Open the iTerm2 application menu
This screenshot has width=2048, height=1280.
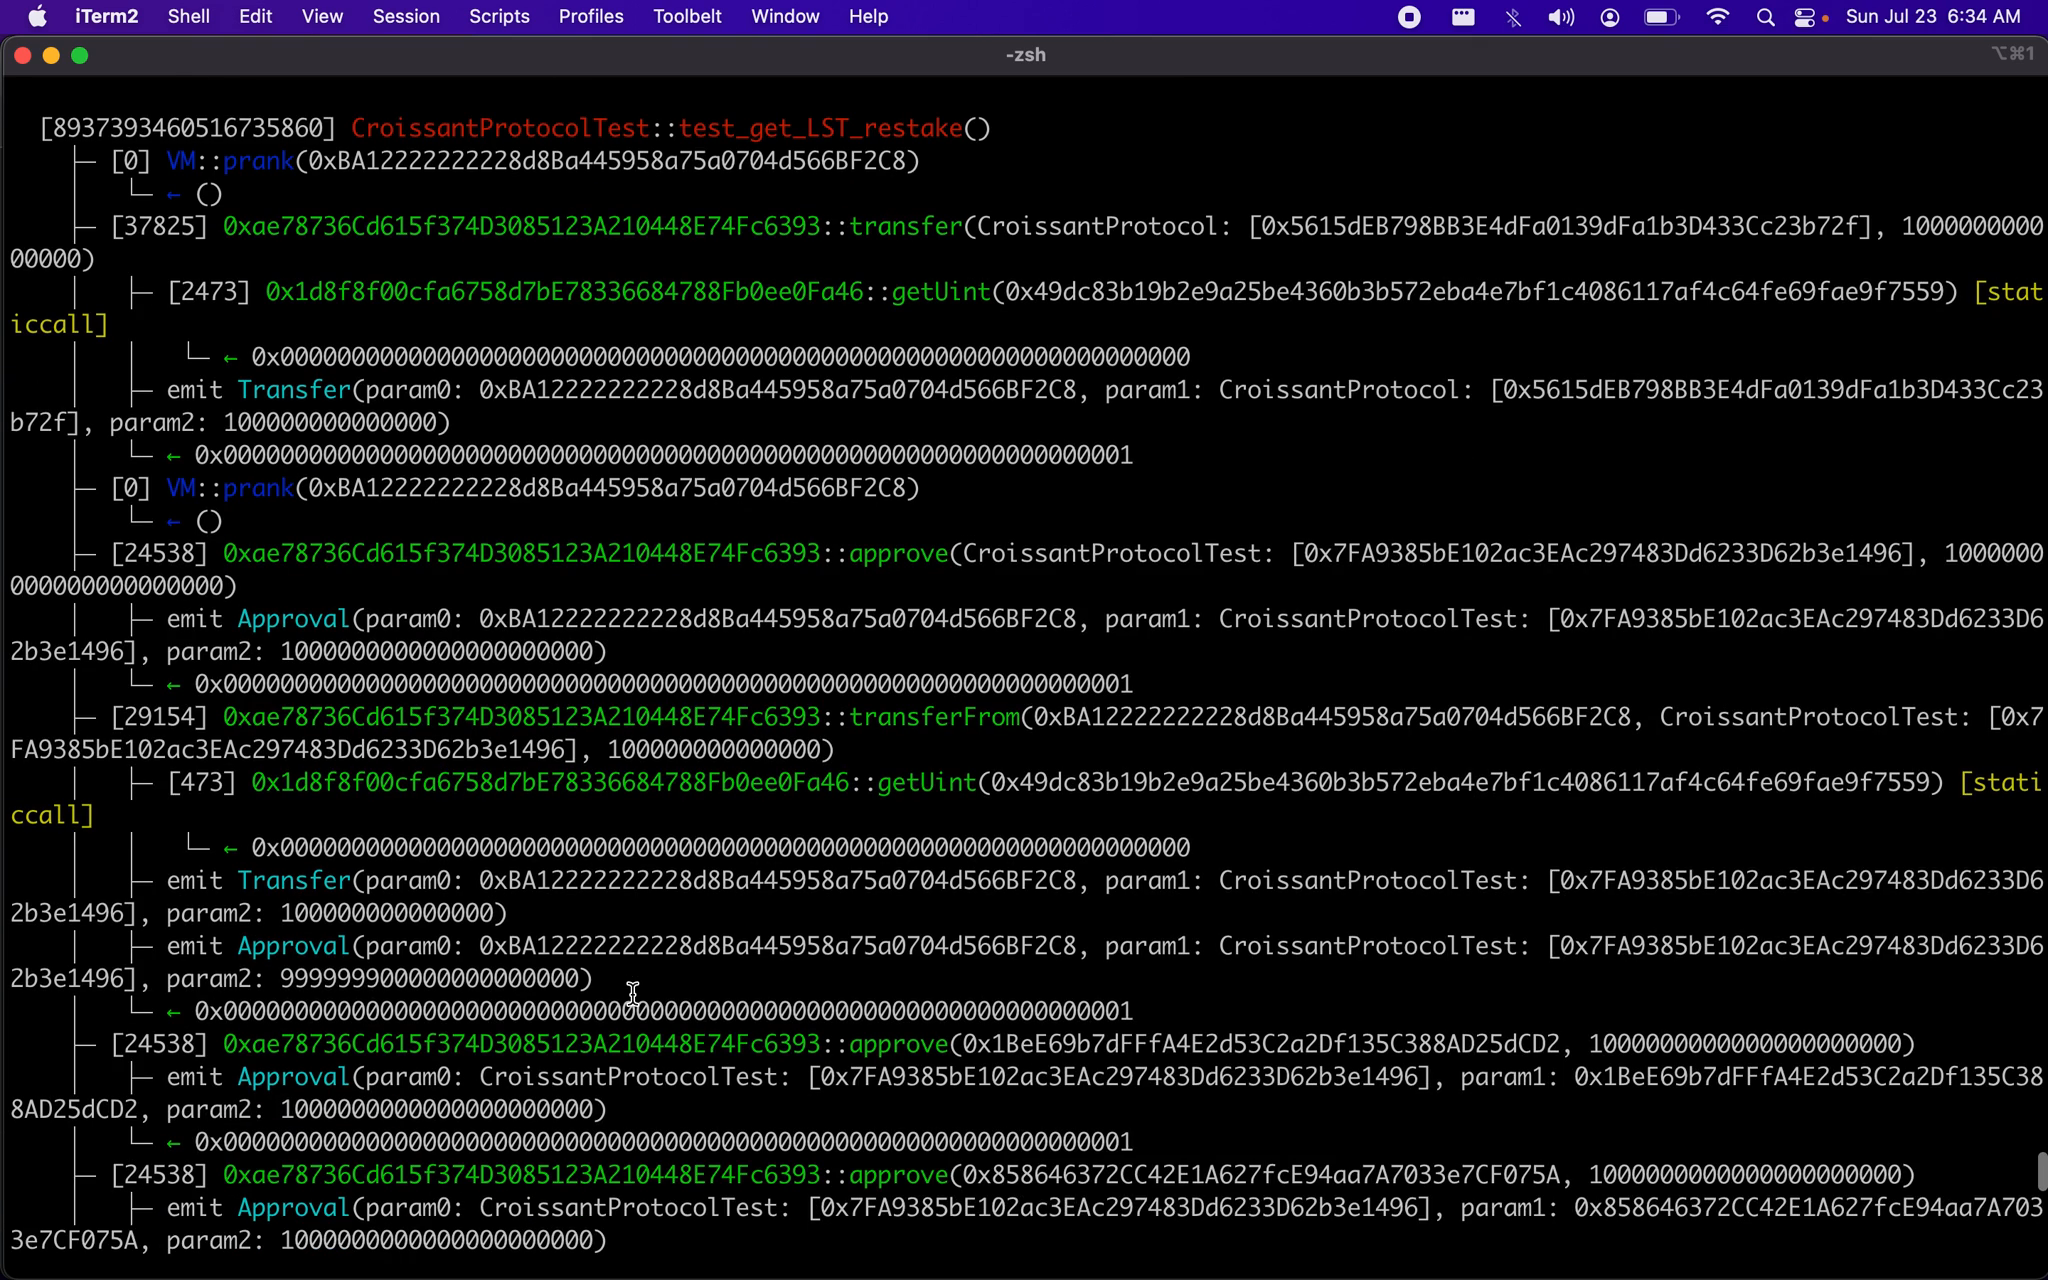pyautogui.click(x=106, y=17)
